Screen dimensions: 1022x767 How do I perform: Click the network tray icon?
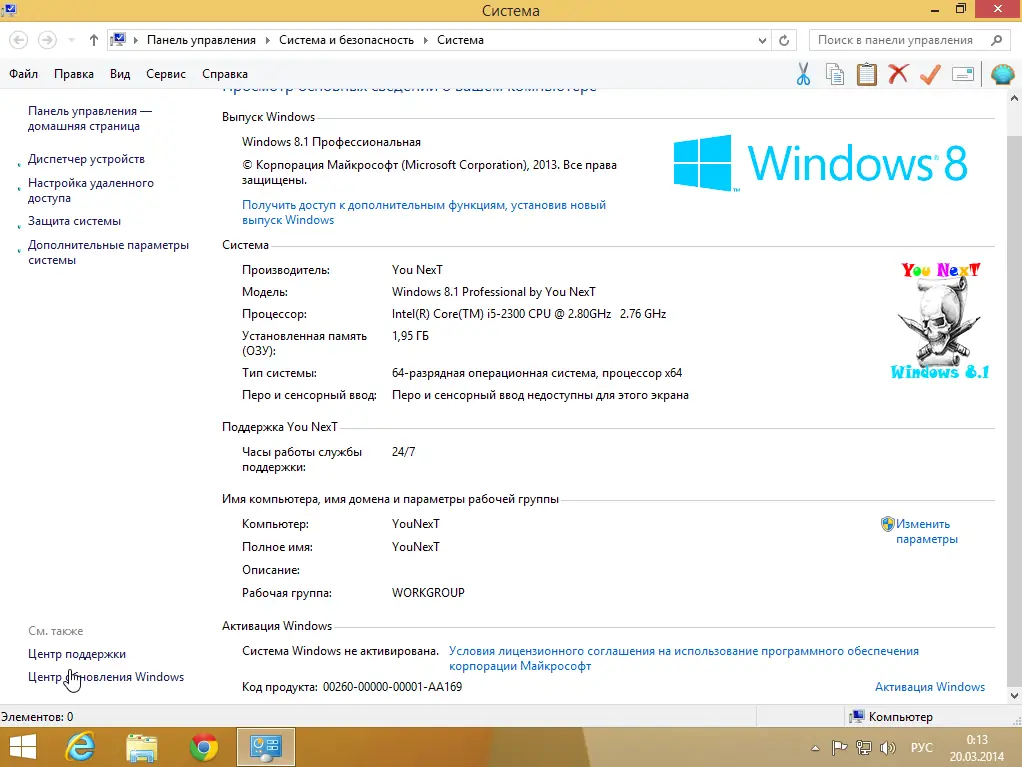click(x=864, y=748)
